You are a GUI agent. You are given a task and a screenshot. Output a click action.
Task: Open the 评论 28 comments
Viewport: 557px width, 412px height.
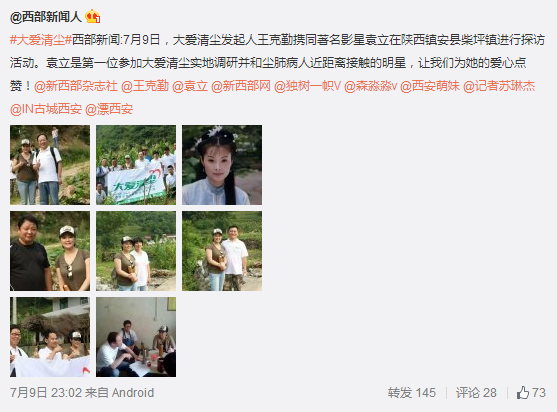476,393
